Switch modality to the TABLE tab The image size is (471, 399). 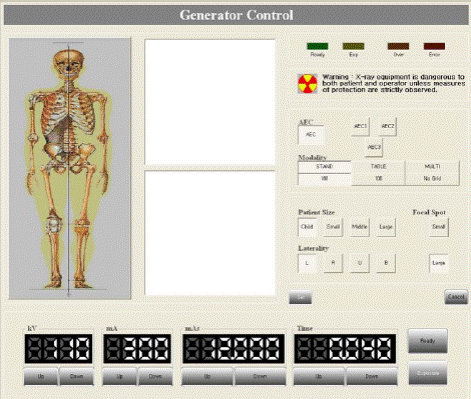coord(378,167)
